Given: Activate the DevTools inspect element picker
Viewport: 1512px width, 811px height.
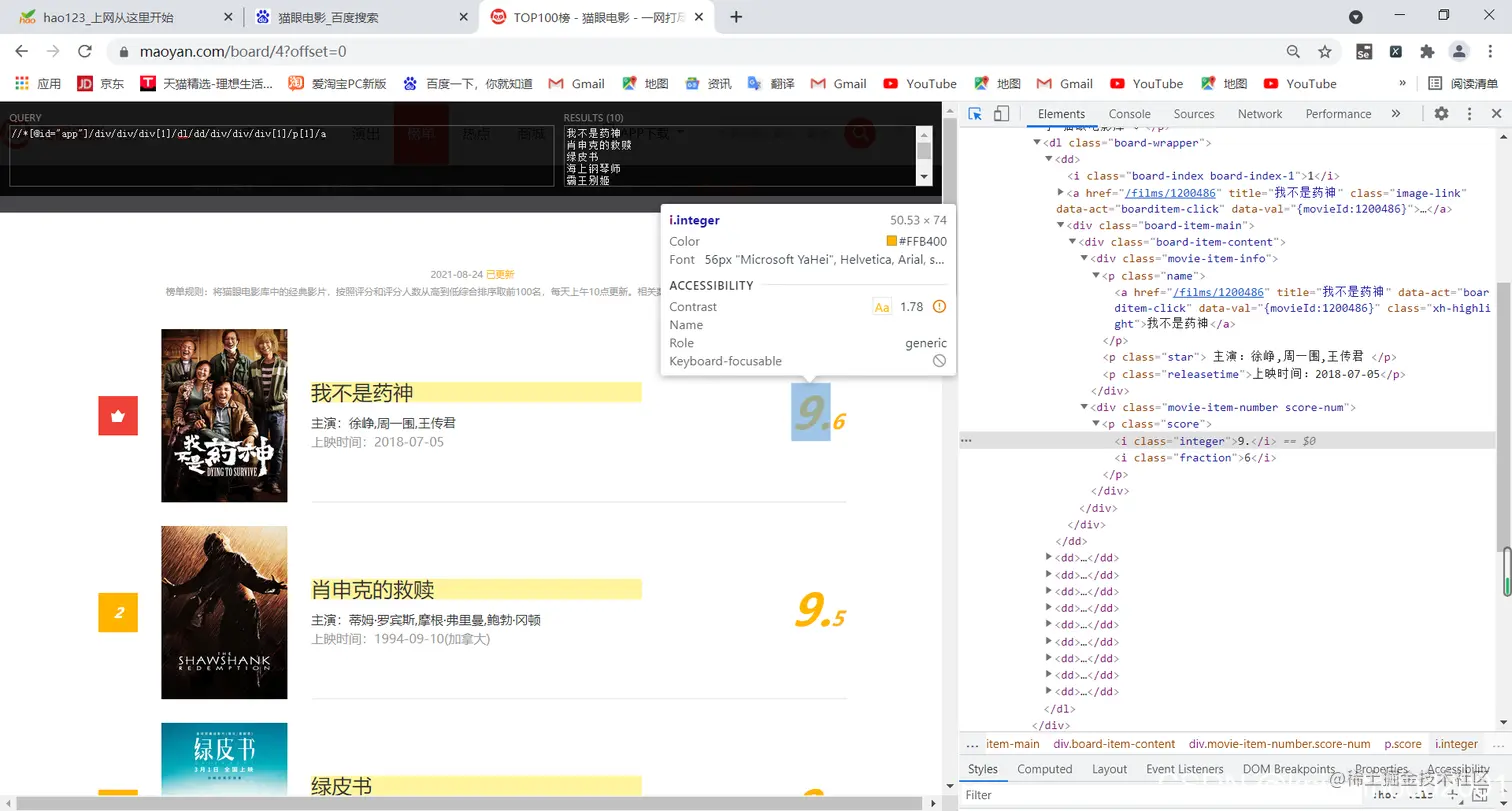Looking at the screenshot, I should 976,114.
